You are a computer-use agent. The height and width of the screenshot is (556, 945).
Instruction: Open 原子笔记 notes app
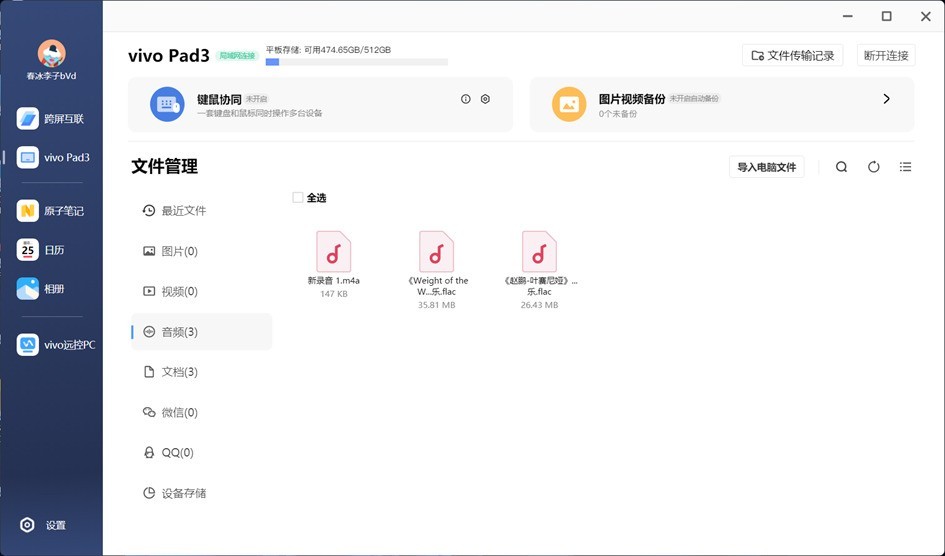pos(51,211)
